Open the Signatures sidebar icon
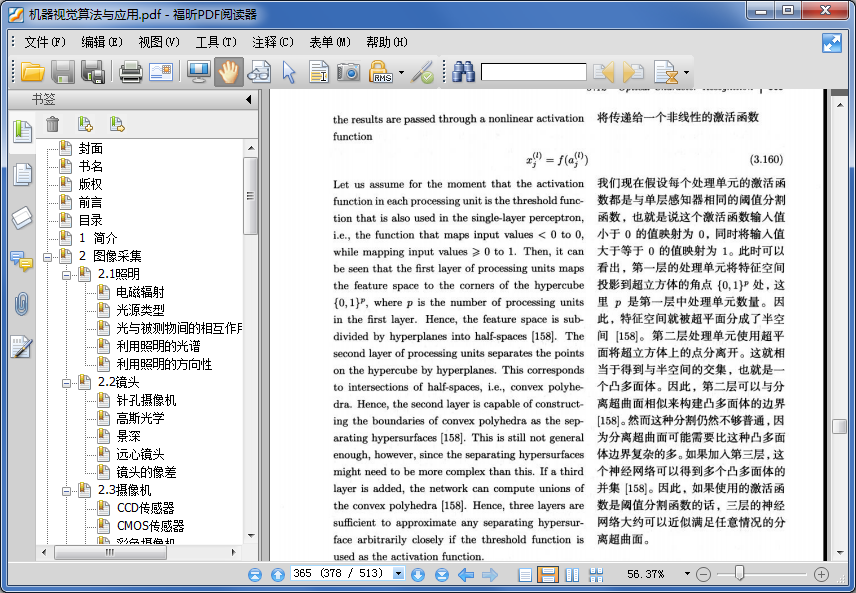The image size is (856, 593). coord(22,347)
